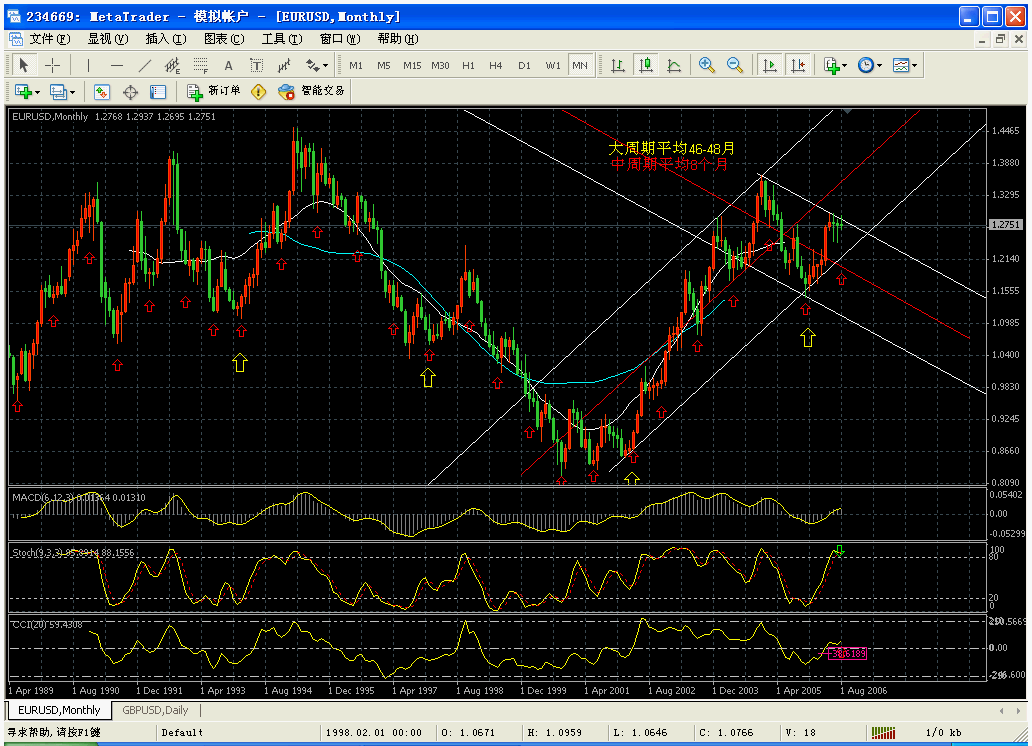Switch to line chart display

674,65
